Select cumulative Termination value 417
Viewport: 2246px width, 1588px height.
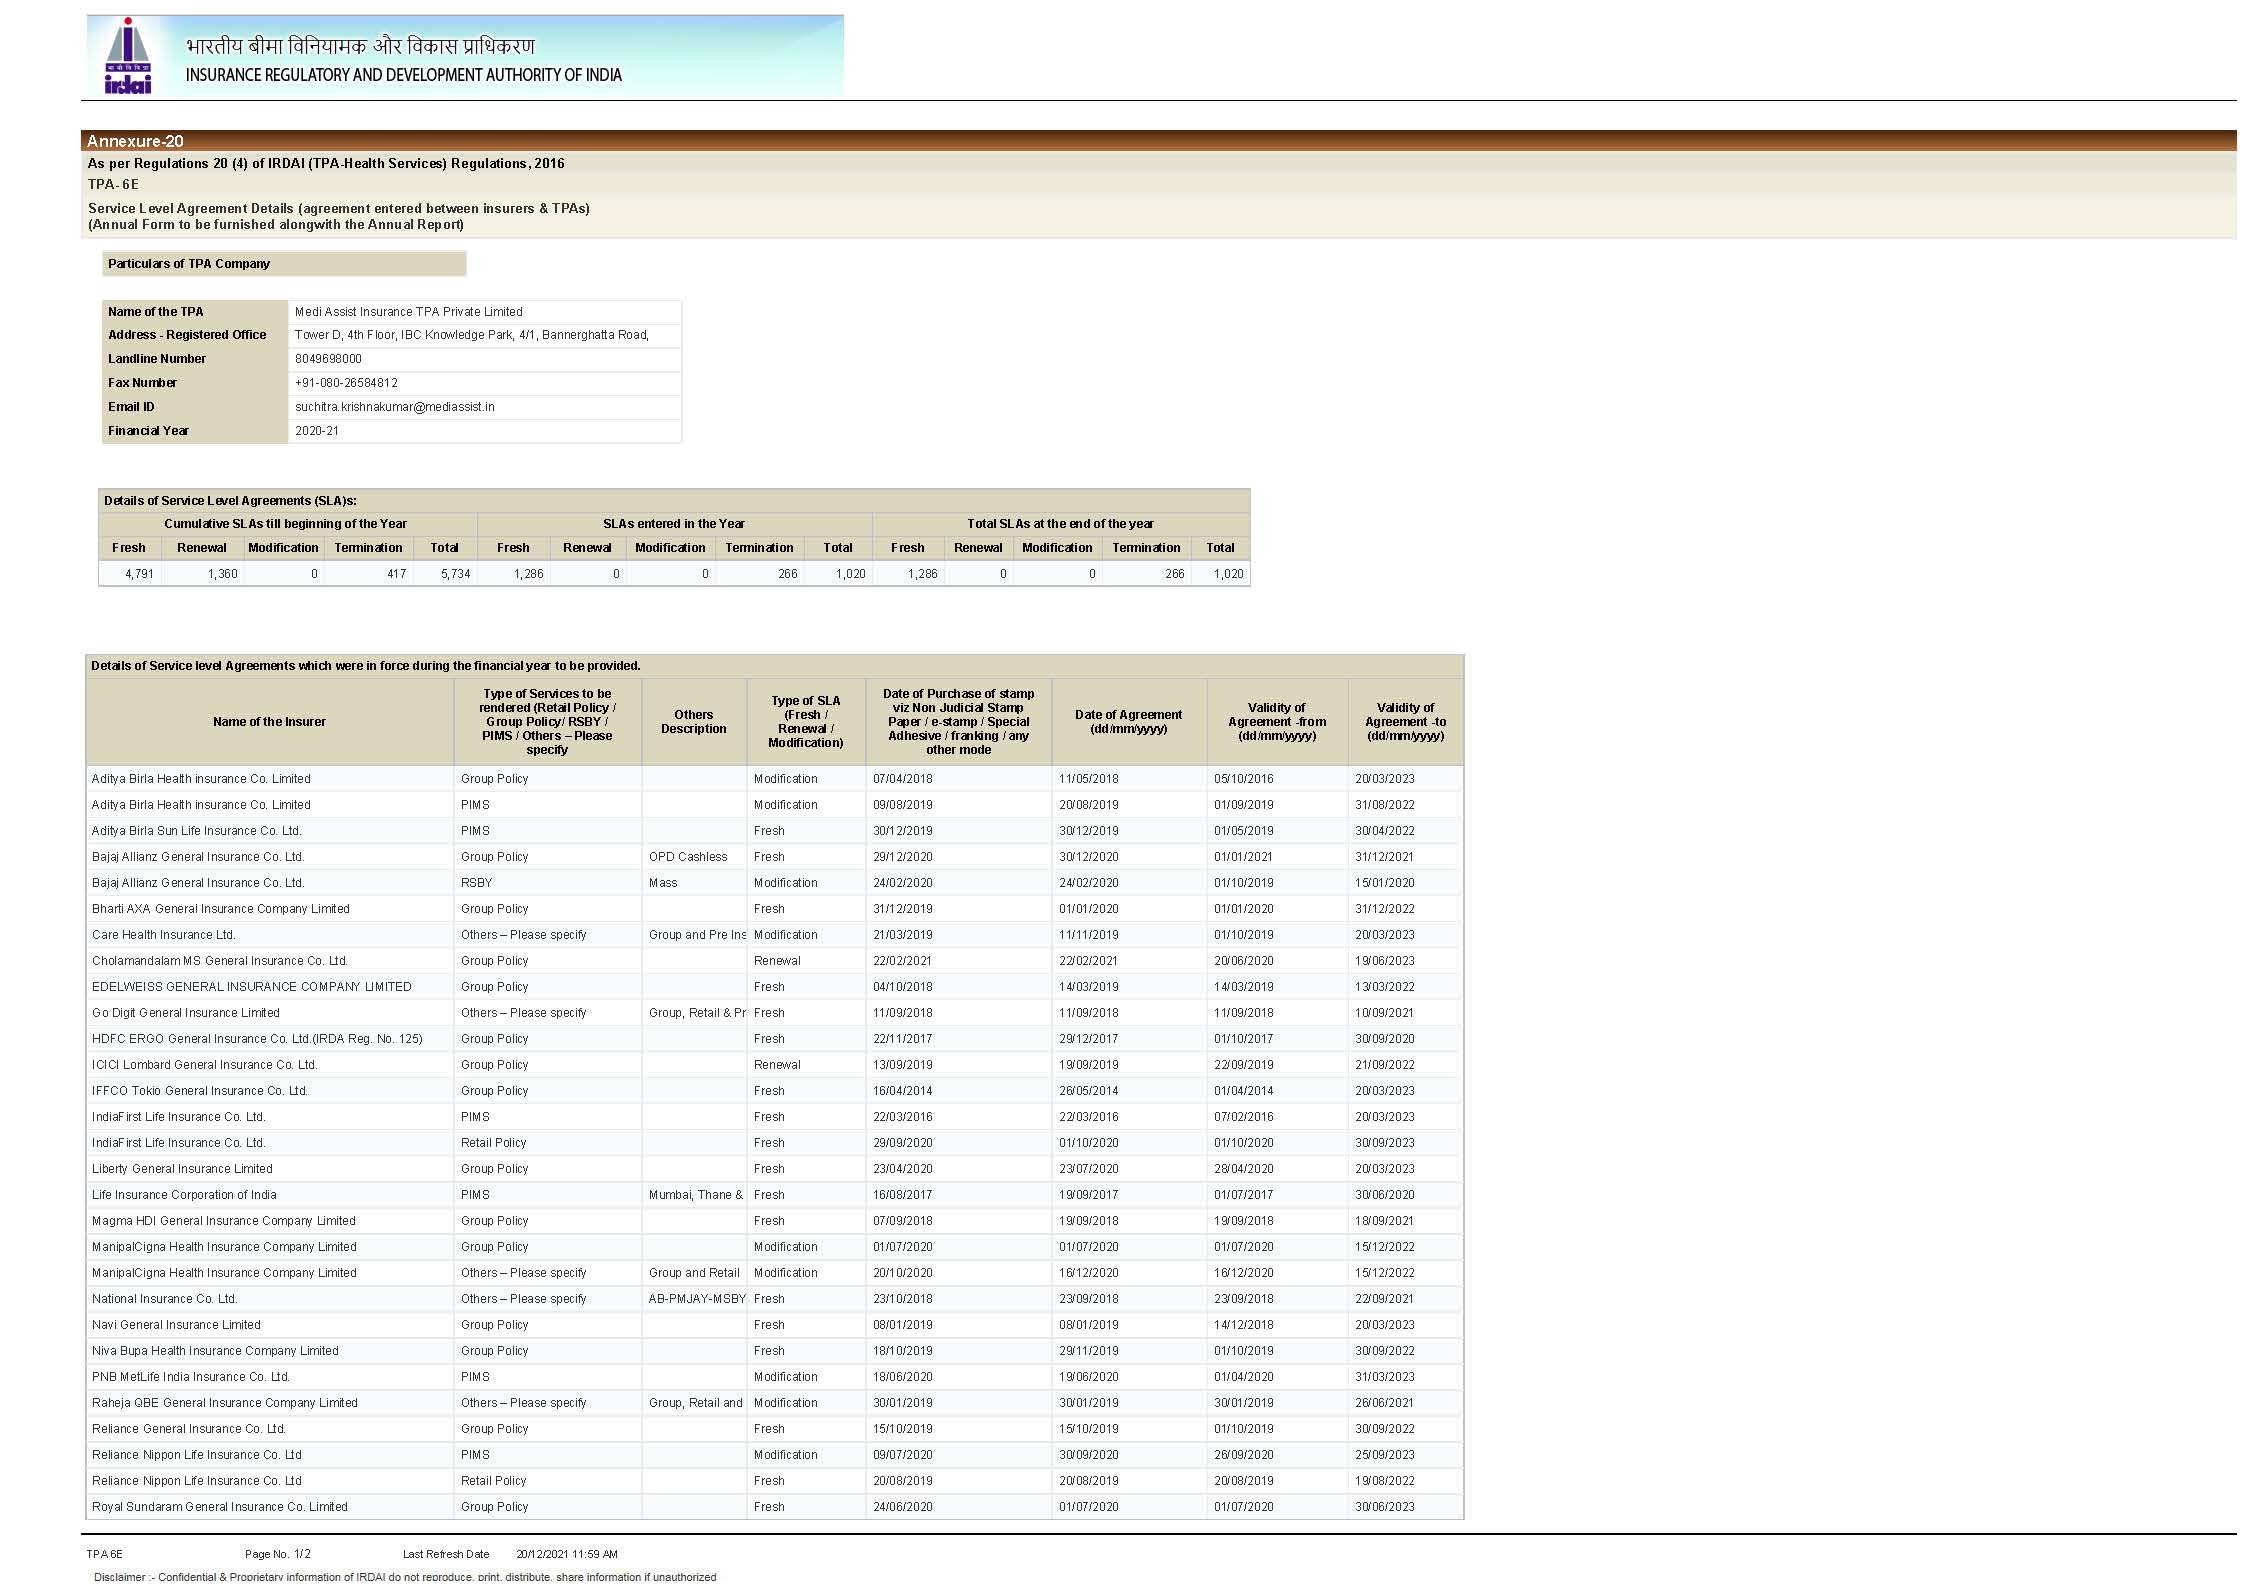pos(396,574)
